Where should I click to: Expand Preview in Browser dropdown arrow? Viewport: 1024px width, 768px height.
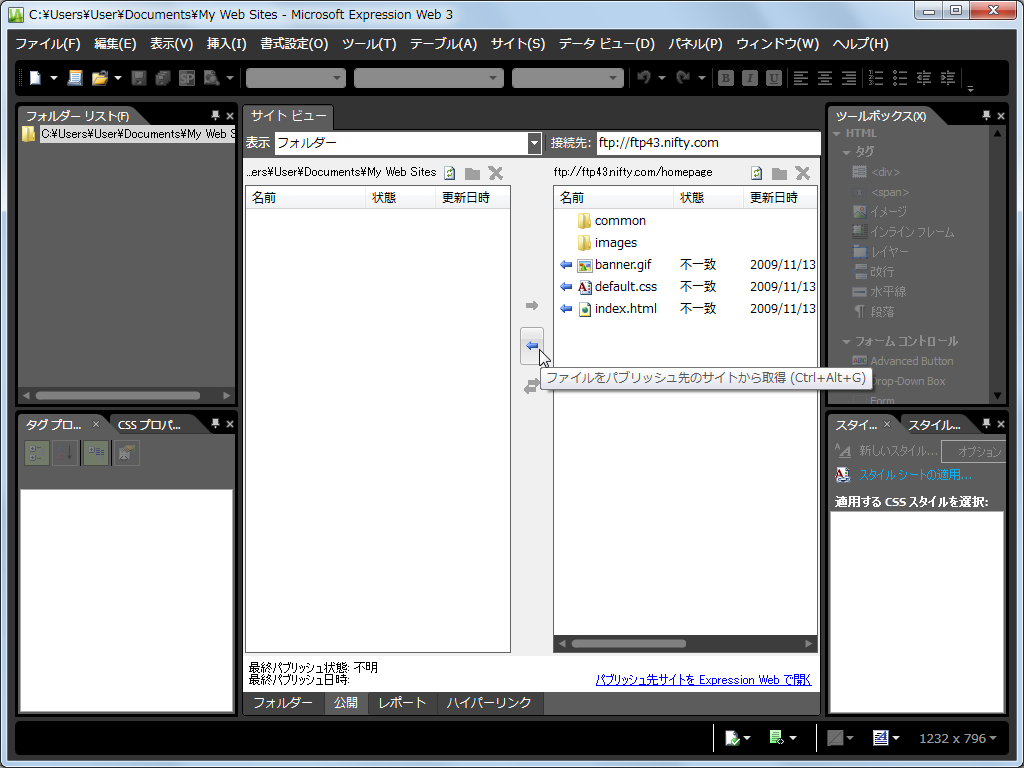tap(230, 78)
